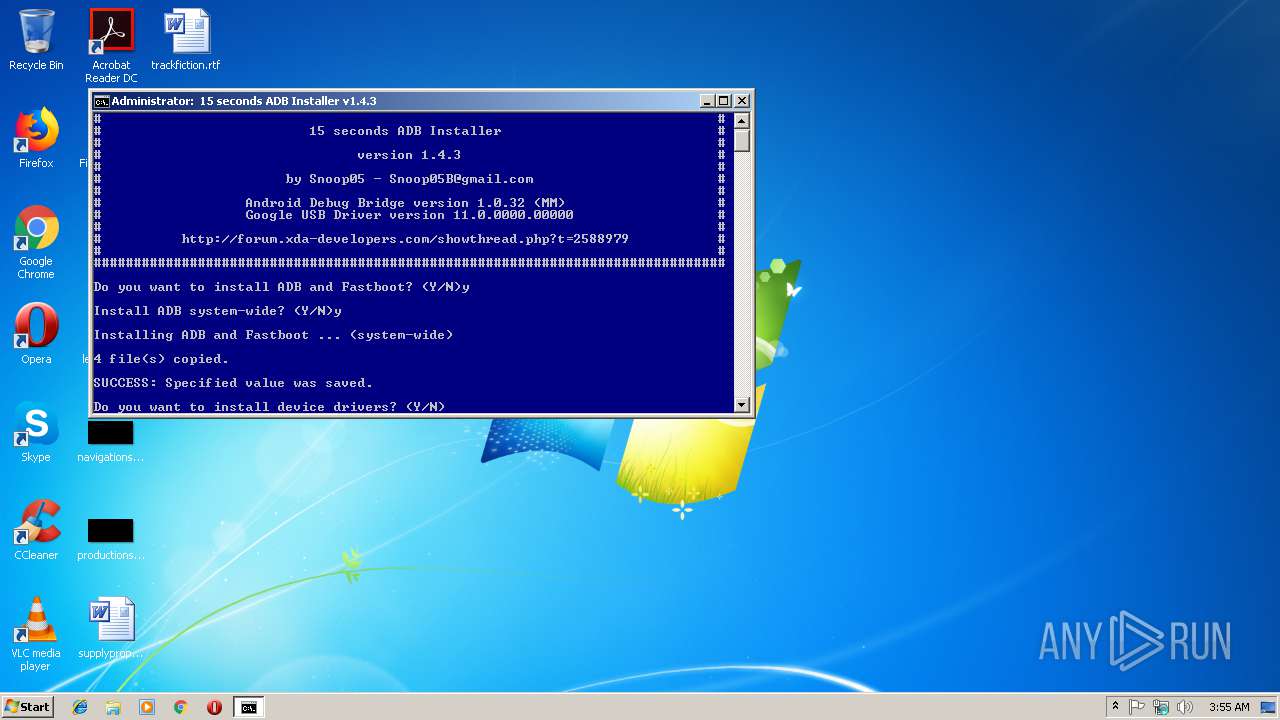Click the Snoop05B@gmail.com author line

pyautogui.click(x=409, y=179)
